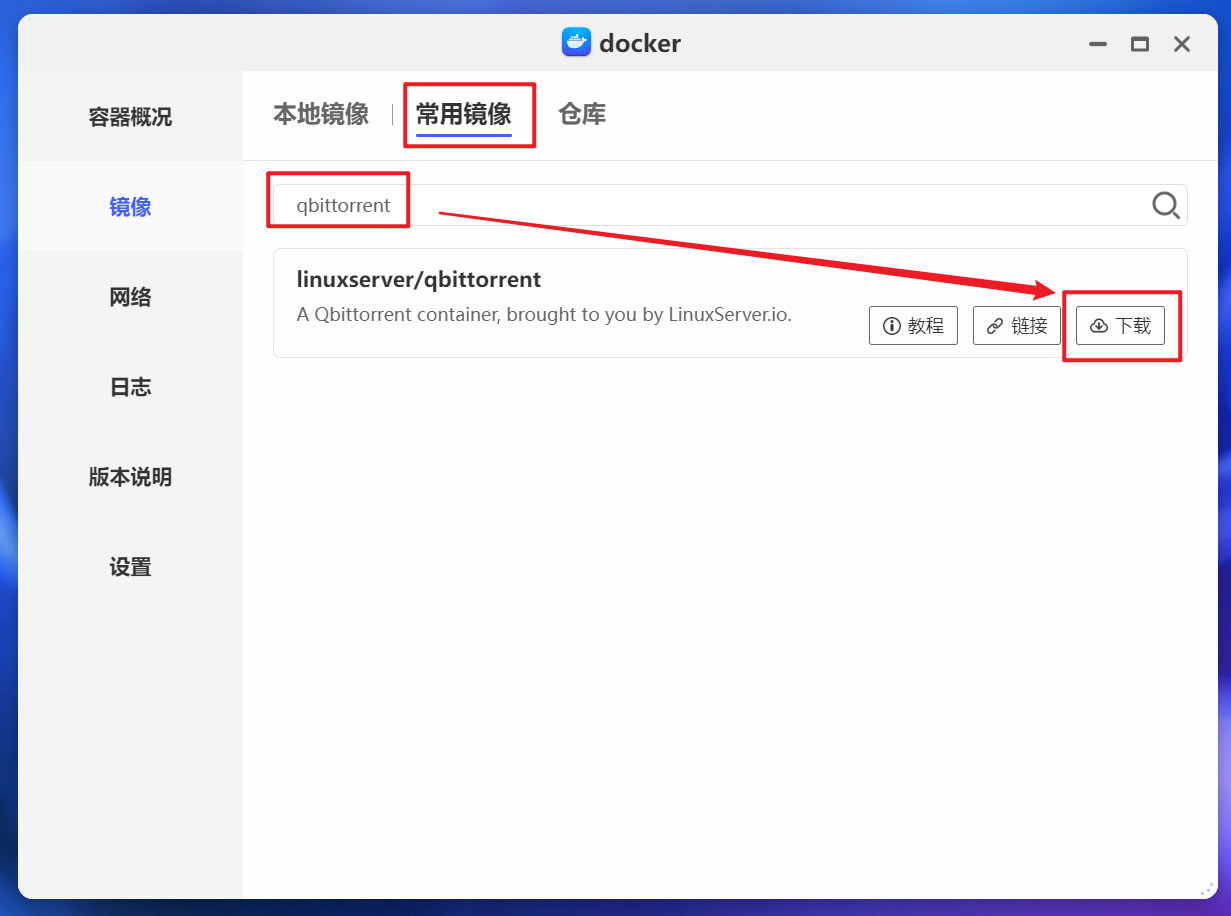
Task: Switch to the 仓库 tab
Action: pos(582,114)
